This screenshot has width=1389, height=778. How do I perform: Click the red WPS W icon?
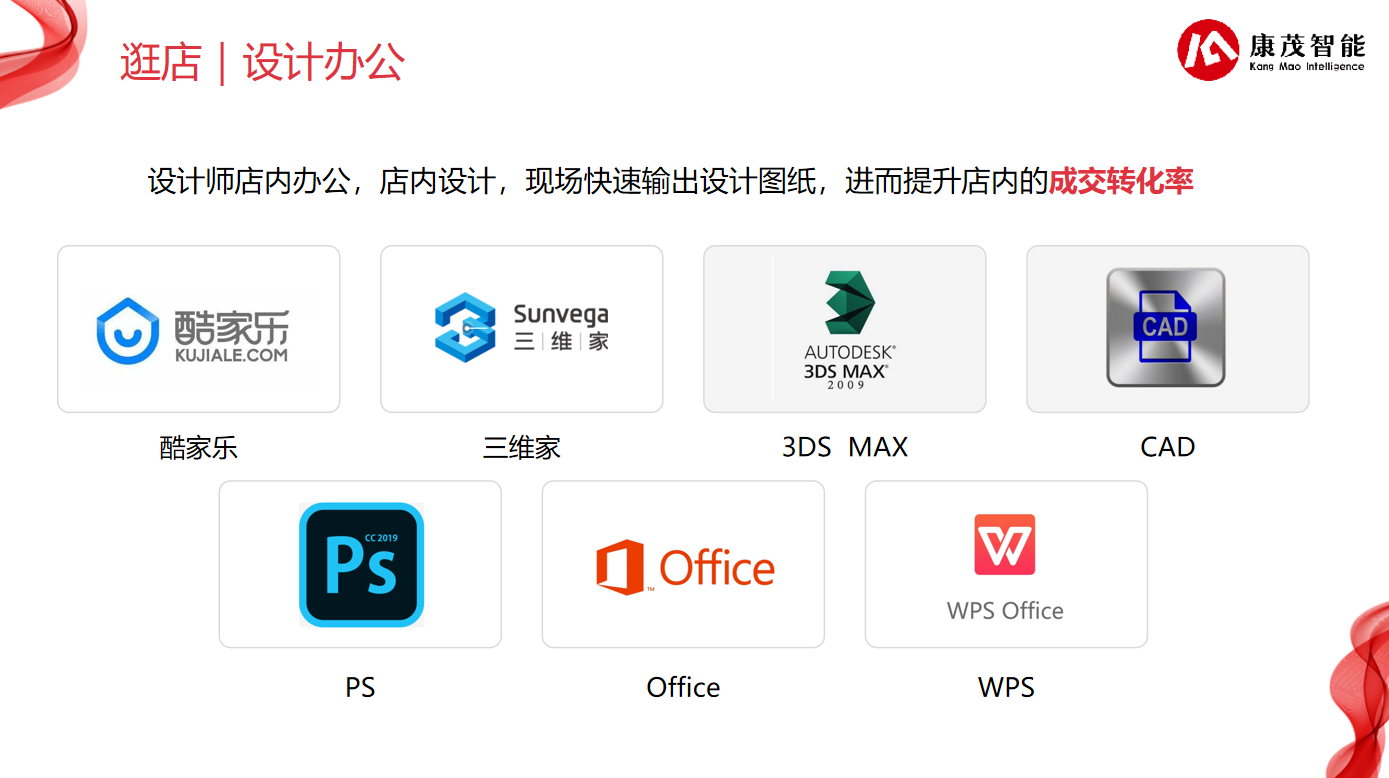[x=1005, y=544]
